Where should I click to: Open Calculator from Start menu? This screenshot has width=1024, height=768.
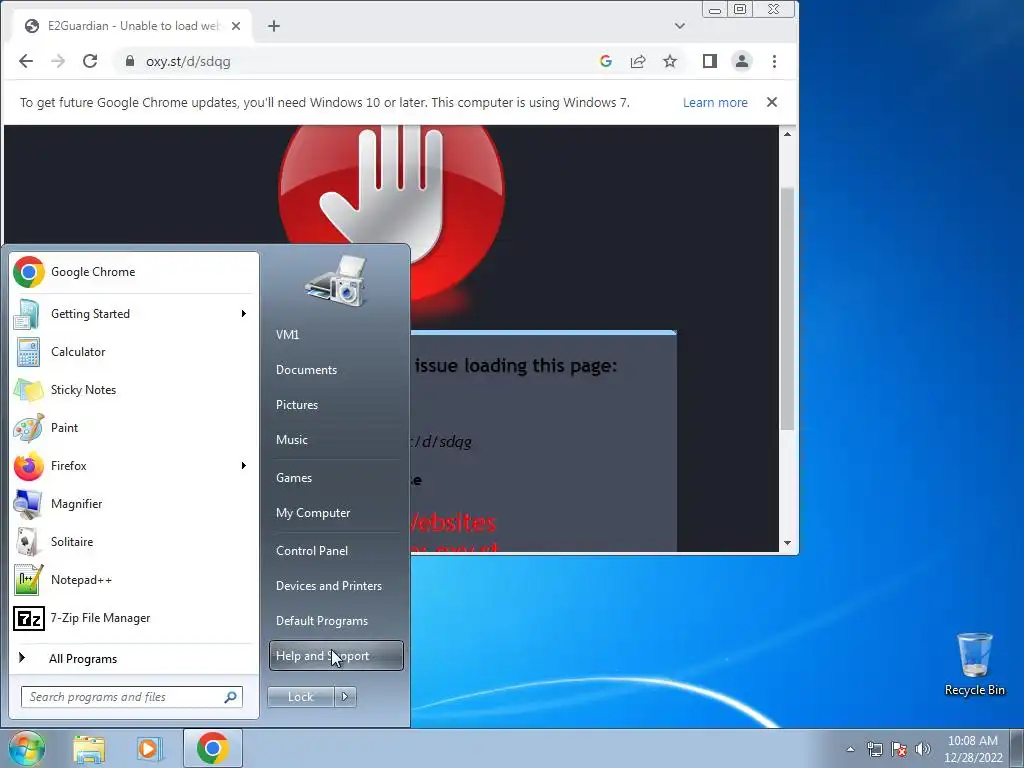134,351
